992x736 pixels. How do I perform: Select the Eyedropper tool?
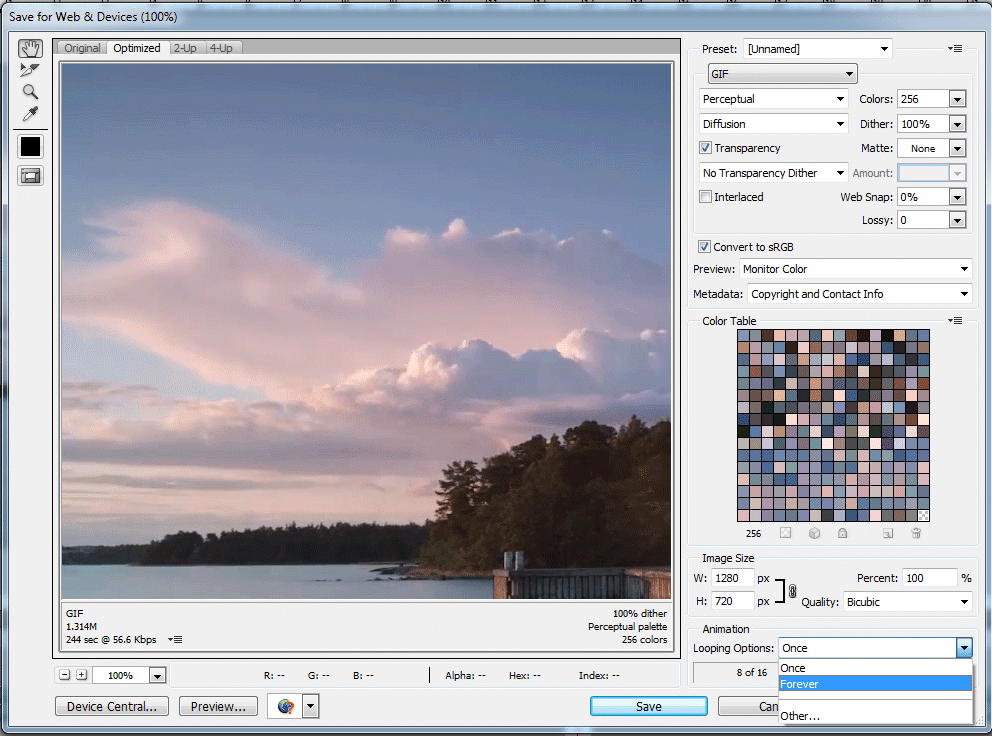pos(30,115)
